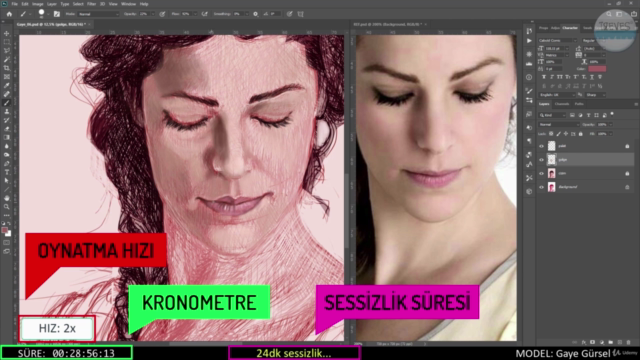Click the Play actions panel icon
This screenshot has height=360, width=640.
(x=529, y=41)
